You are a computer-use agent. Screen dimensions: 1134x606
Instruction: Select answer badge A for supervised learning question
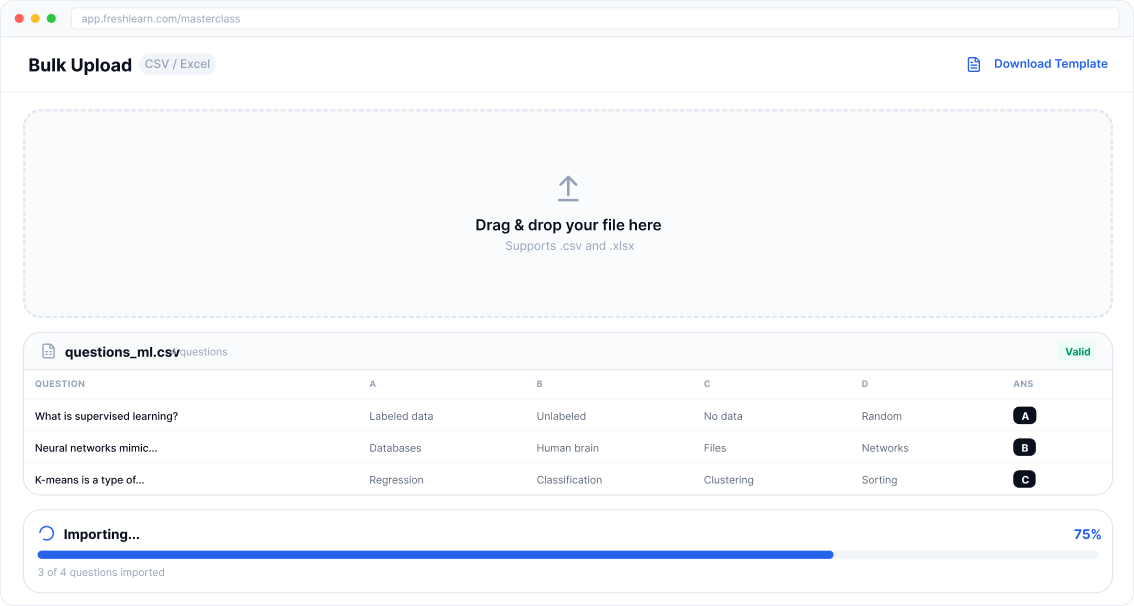(1024, 415)
